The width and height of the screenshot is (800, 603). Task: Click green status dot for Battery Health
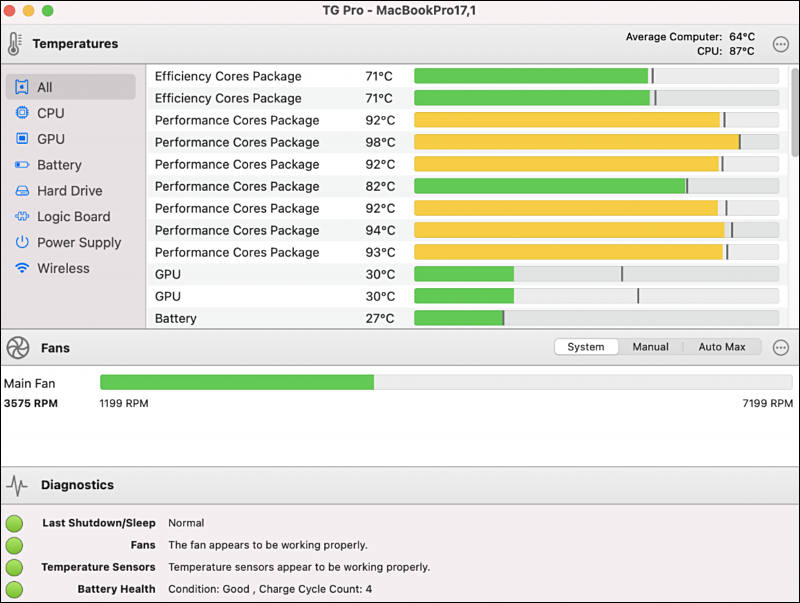point(14,589)
